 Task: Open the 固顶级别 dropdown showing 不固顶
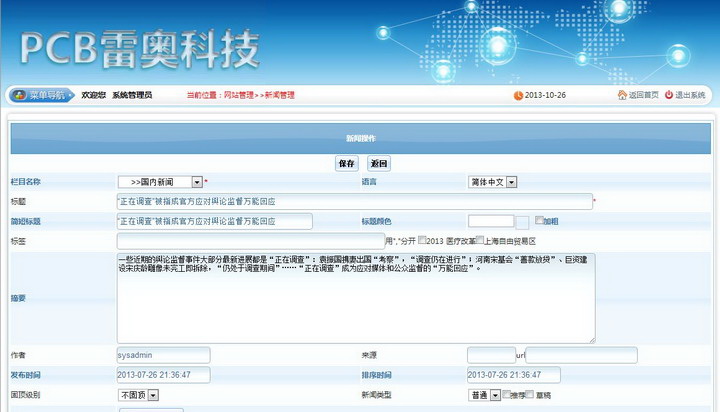click(x=138, y=395)
